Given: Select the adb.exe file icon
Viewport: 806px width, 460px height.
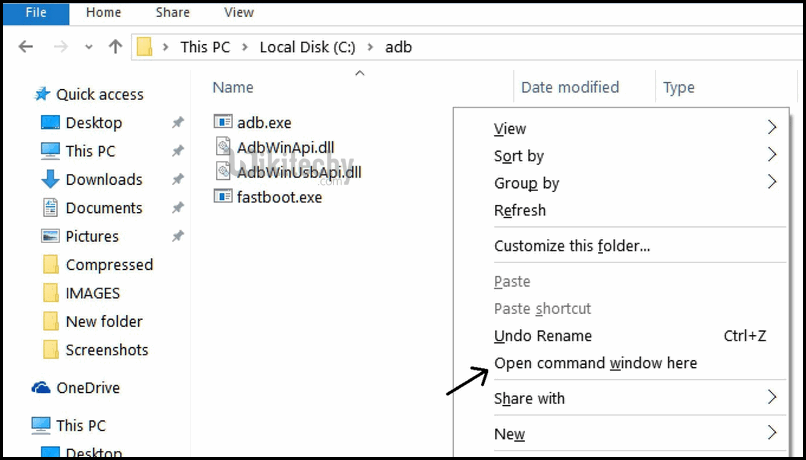Looking at the screenshot, I should 223,122.
